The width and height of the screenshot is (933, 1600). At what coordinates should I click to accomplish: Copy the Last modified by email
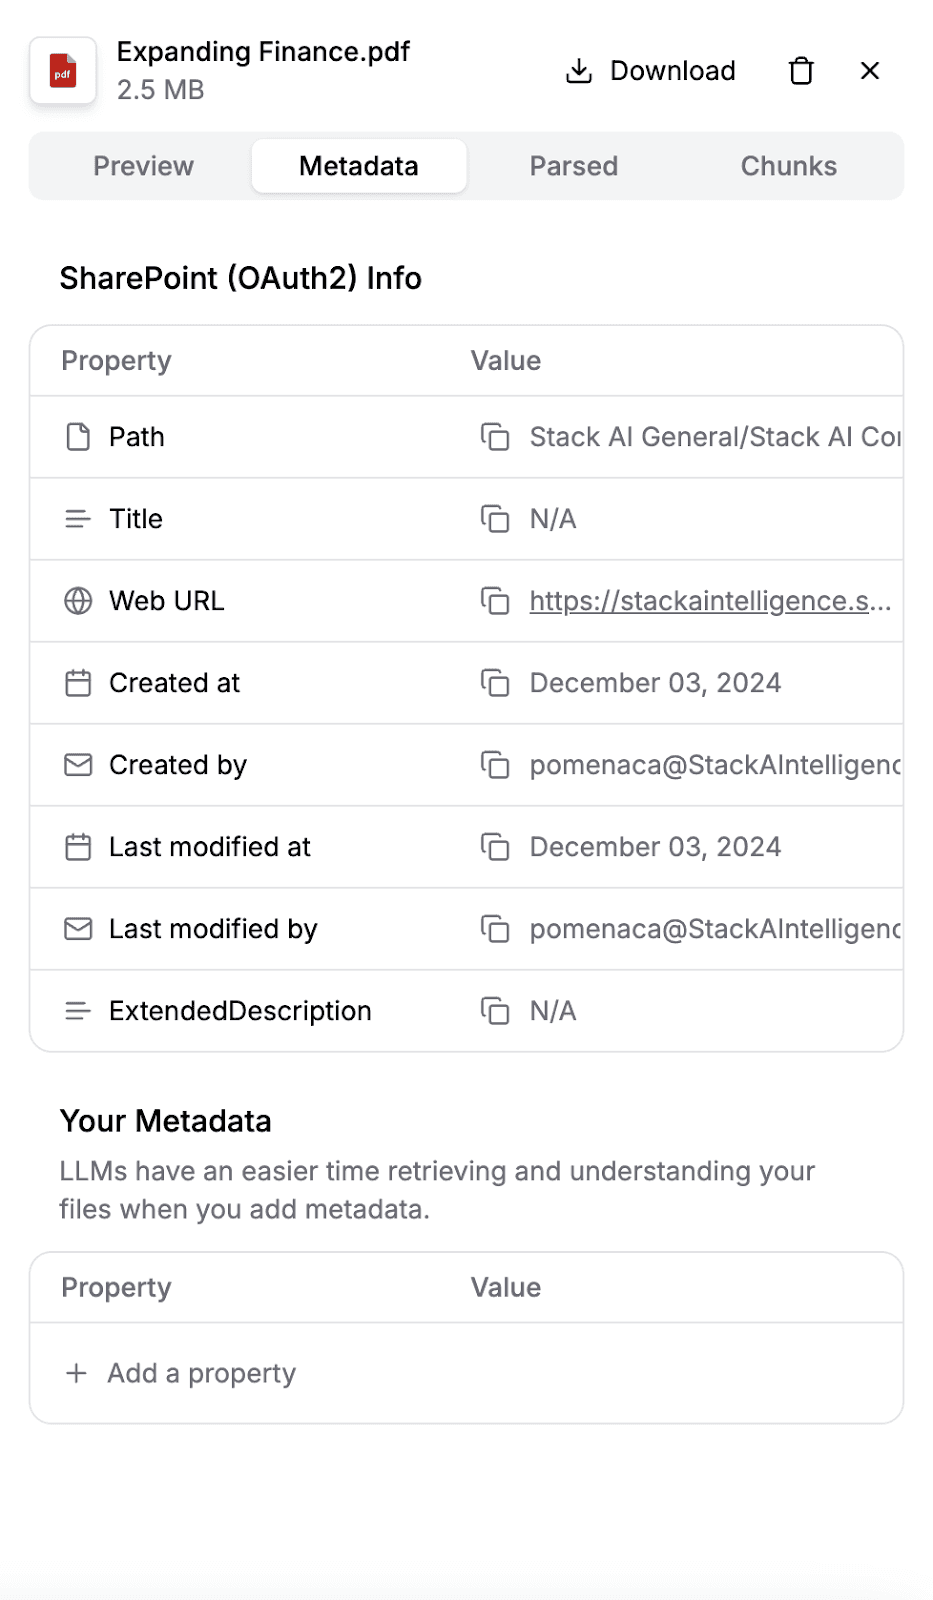click(495, 929)
